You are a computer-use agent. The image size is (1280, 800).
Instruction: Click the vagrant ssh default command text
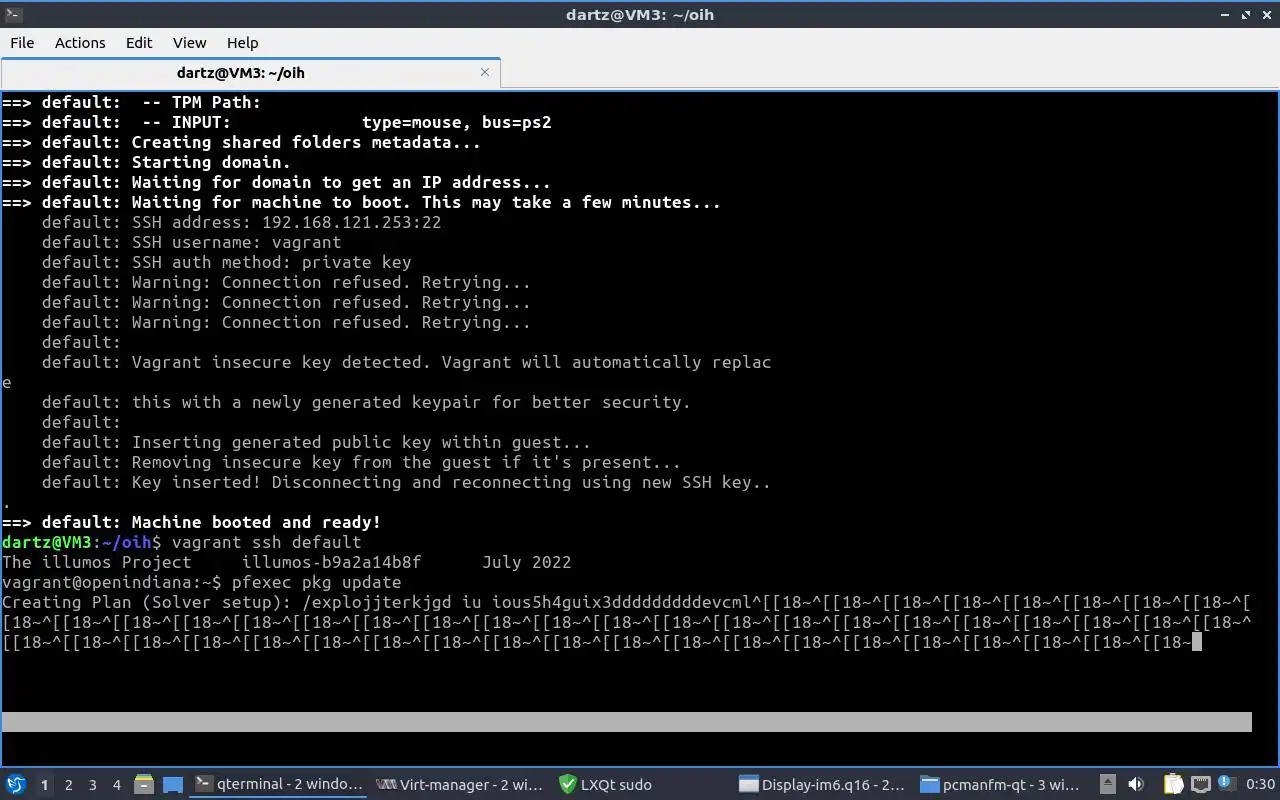pos(266,542)
